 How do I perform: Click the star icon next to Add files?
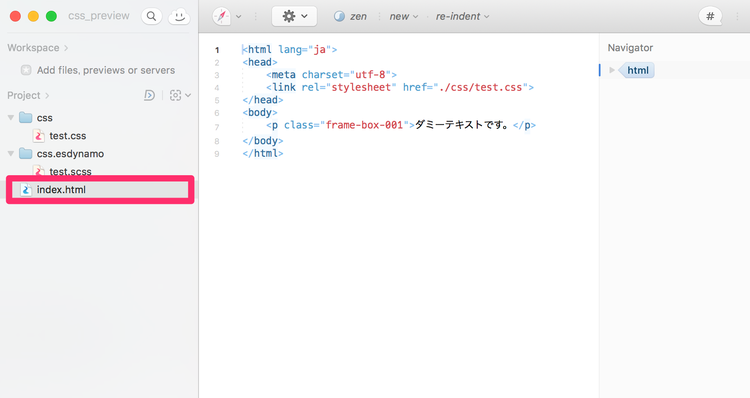tap(26, 70)
